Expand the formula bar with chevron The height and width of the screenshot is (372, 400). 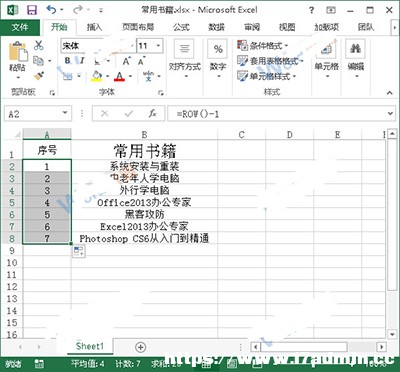[x=391, y=114]
